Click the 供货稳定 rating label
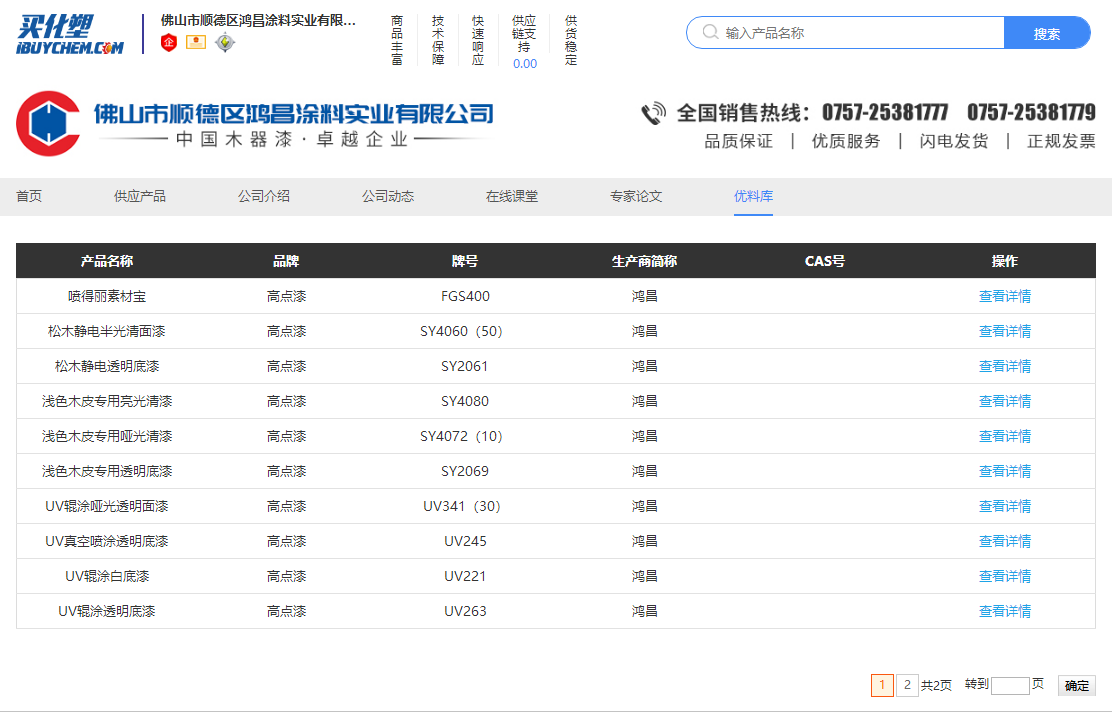 tap(571, 40)
